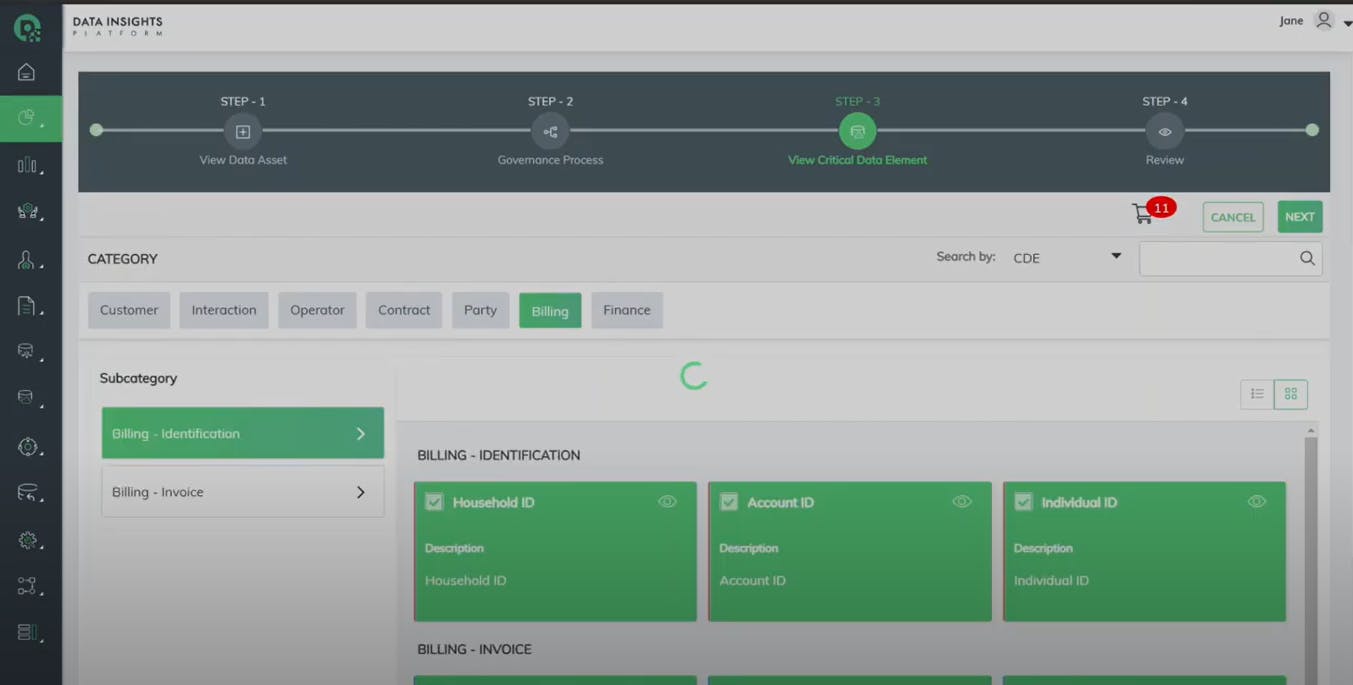Open the Search by CDE dropdown

click(1067, 258)
